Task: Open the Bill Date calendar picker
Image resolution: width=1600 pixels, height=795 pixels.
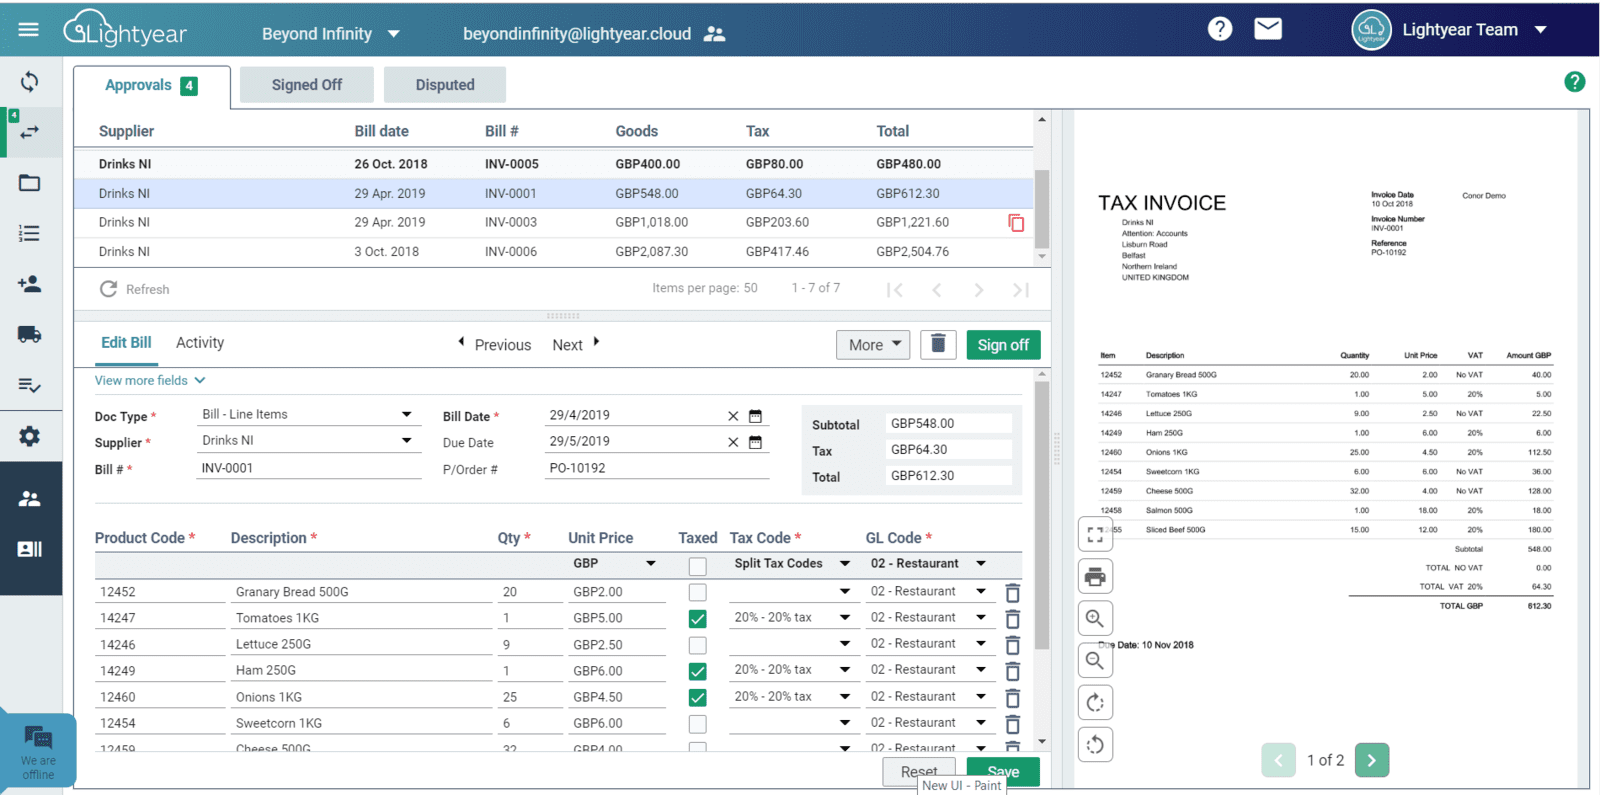Action: (x=756, y=416)
